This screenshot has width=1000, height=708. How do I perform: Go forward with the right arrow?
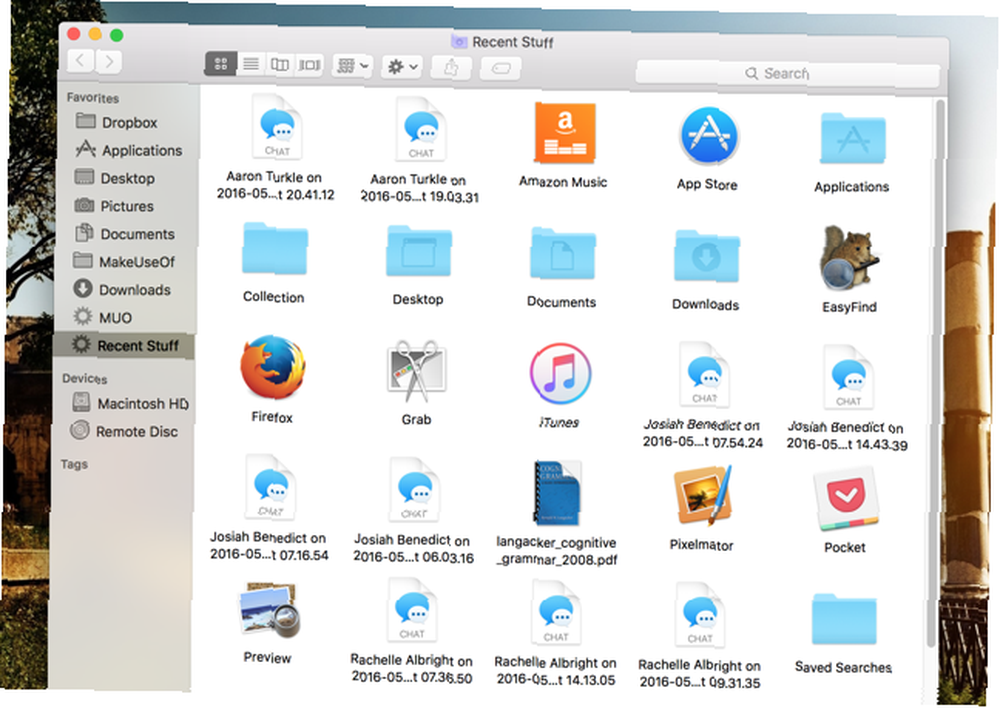pyautogui.click(x=109, y=61)
